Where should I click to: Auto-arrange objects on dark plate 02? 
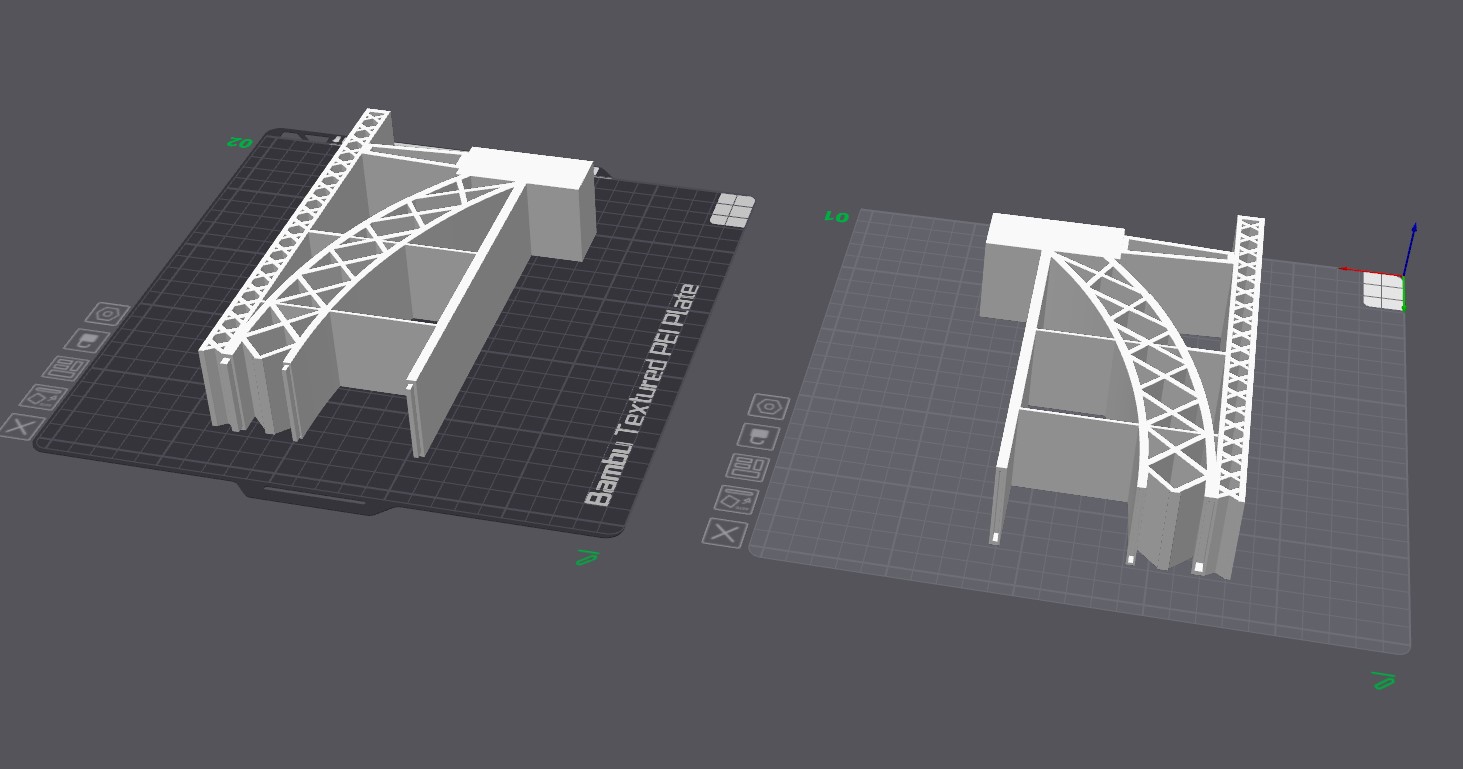click(65, 369)
